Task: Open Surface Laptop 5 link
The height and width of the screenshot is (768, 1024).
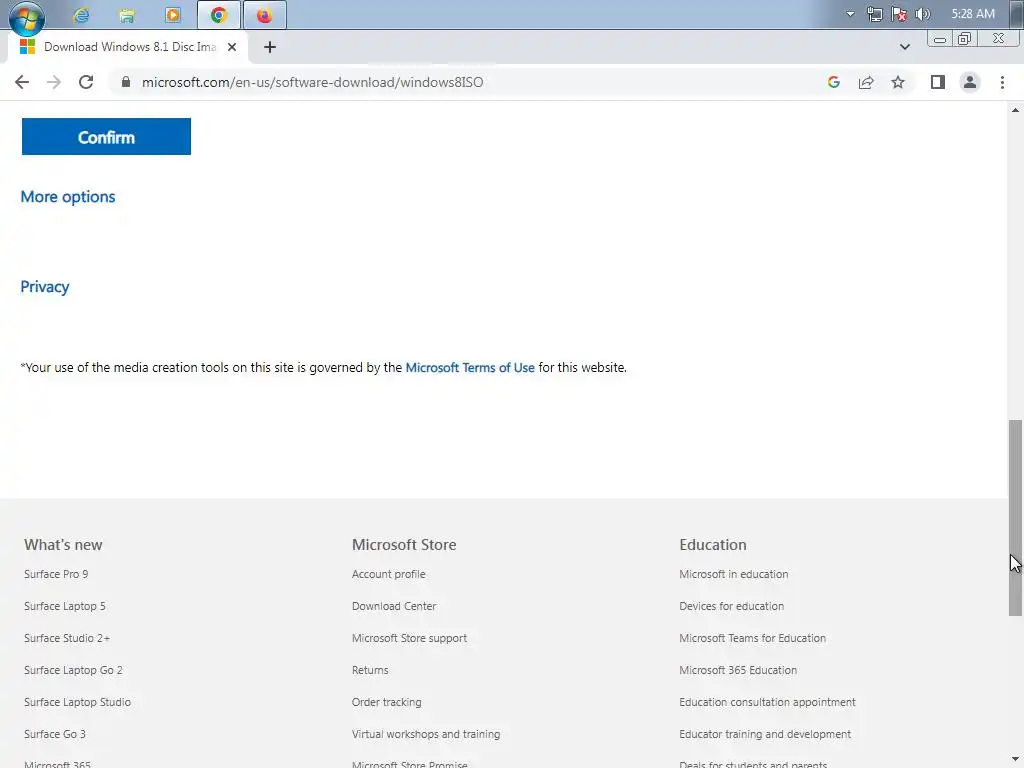Action: pos(65,606)
